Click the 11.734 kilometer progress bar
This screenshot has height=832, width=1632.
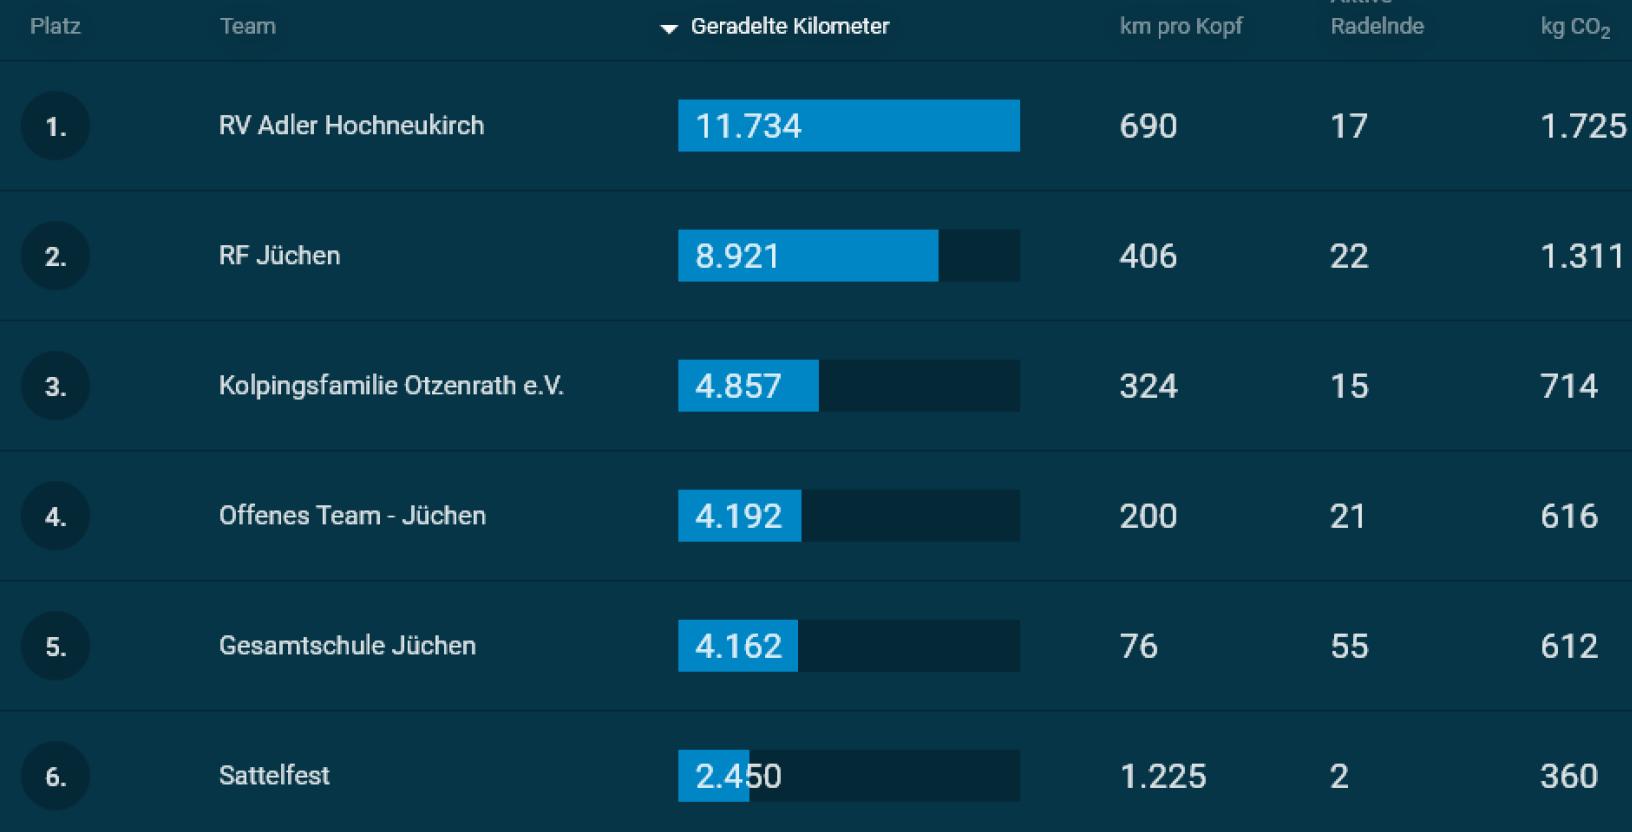pyautogui.click(x=848, y=126)
